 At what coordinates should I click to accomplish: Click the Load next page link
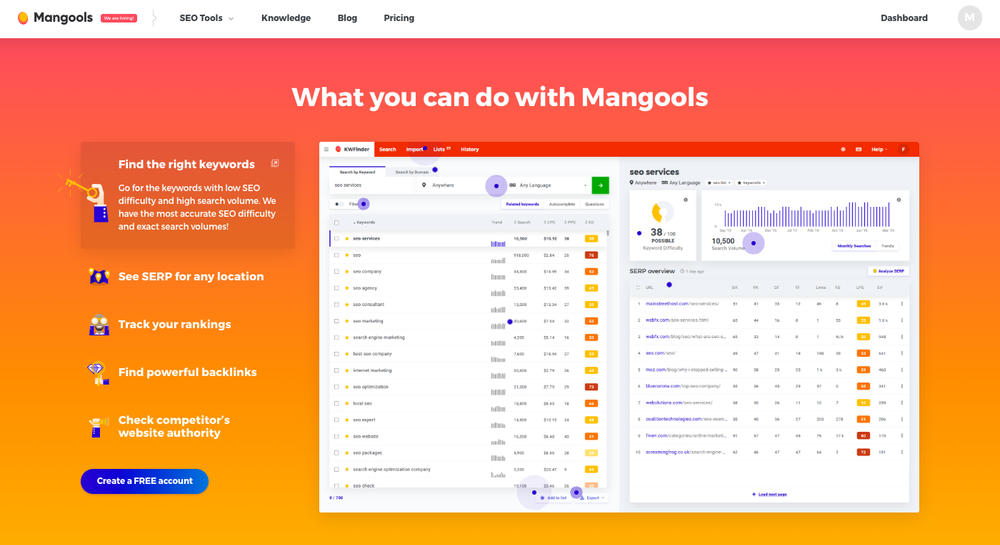[x=769, y=495]
